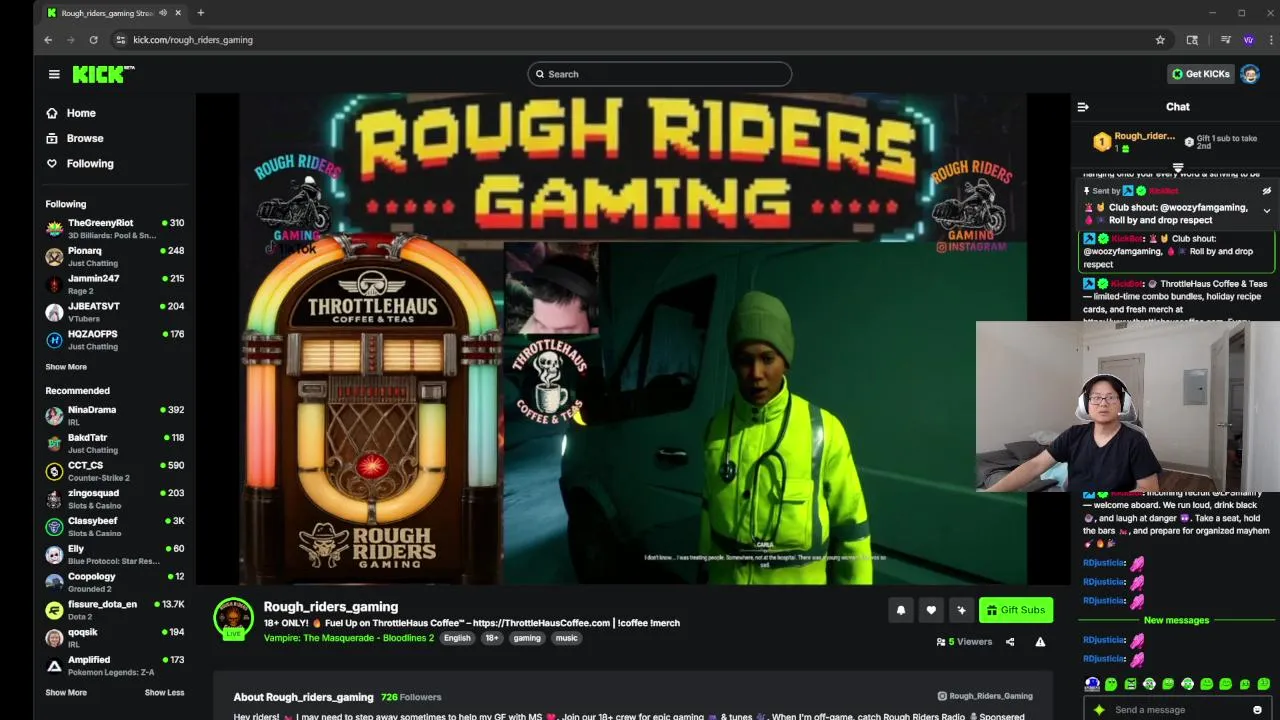
Task: Open Elly recommended channel
Action: (115, 554)
